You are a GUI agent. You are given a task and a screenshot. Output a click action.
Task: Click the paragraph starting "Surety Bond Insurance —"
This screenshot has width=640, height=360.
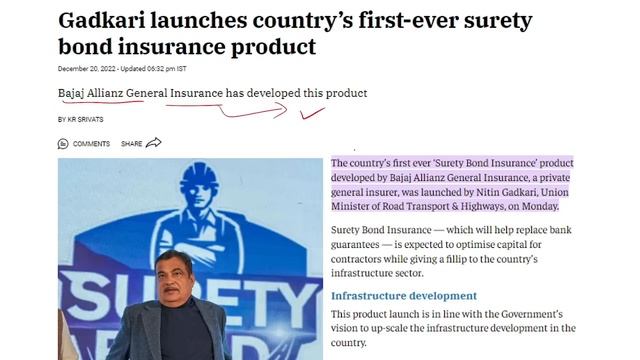tap(451, 251)
